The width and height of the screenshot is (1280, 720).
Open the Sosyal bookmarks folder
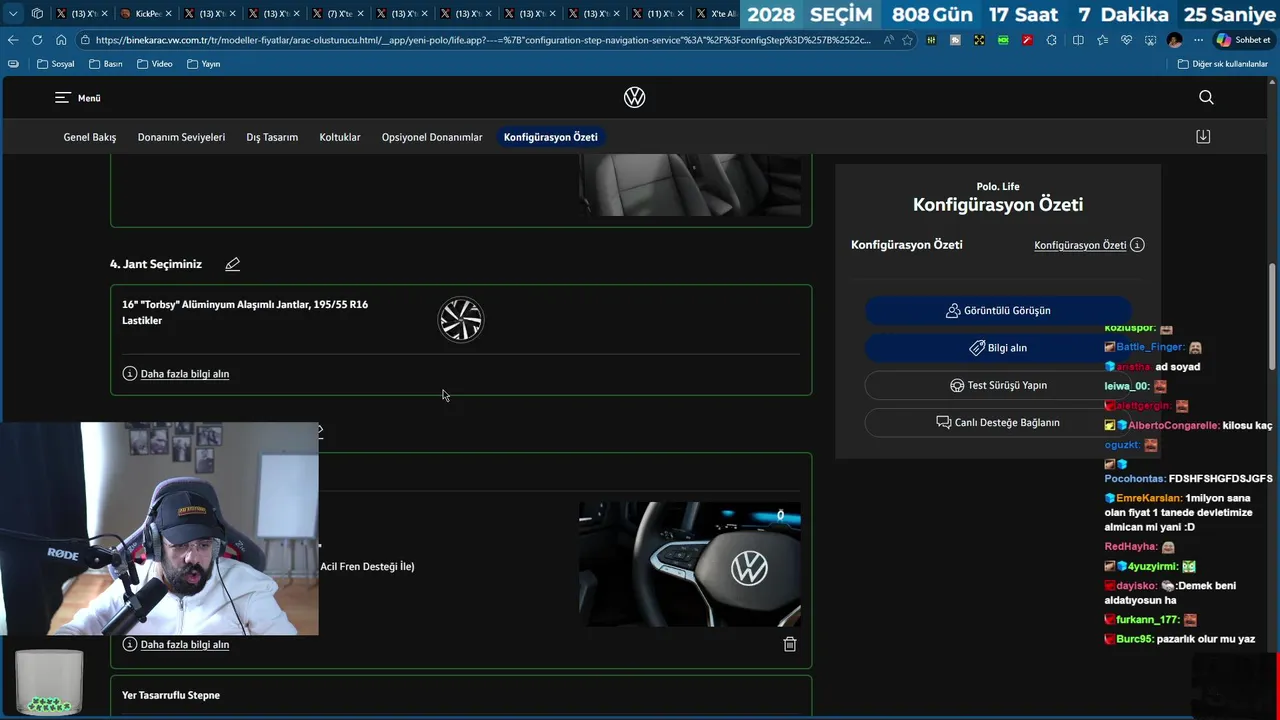point(55,64)
